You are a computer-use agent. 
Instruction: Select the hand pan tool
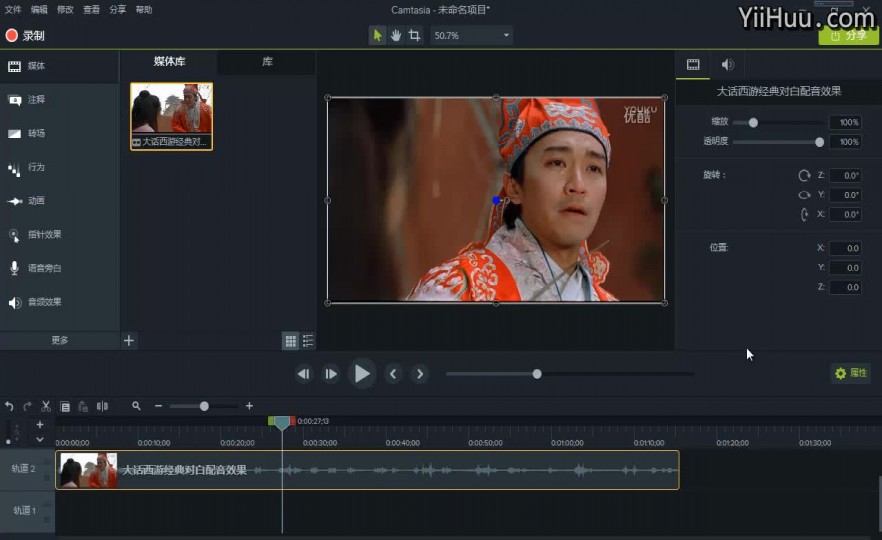[x=396, y=35]
